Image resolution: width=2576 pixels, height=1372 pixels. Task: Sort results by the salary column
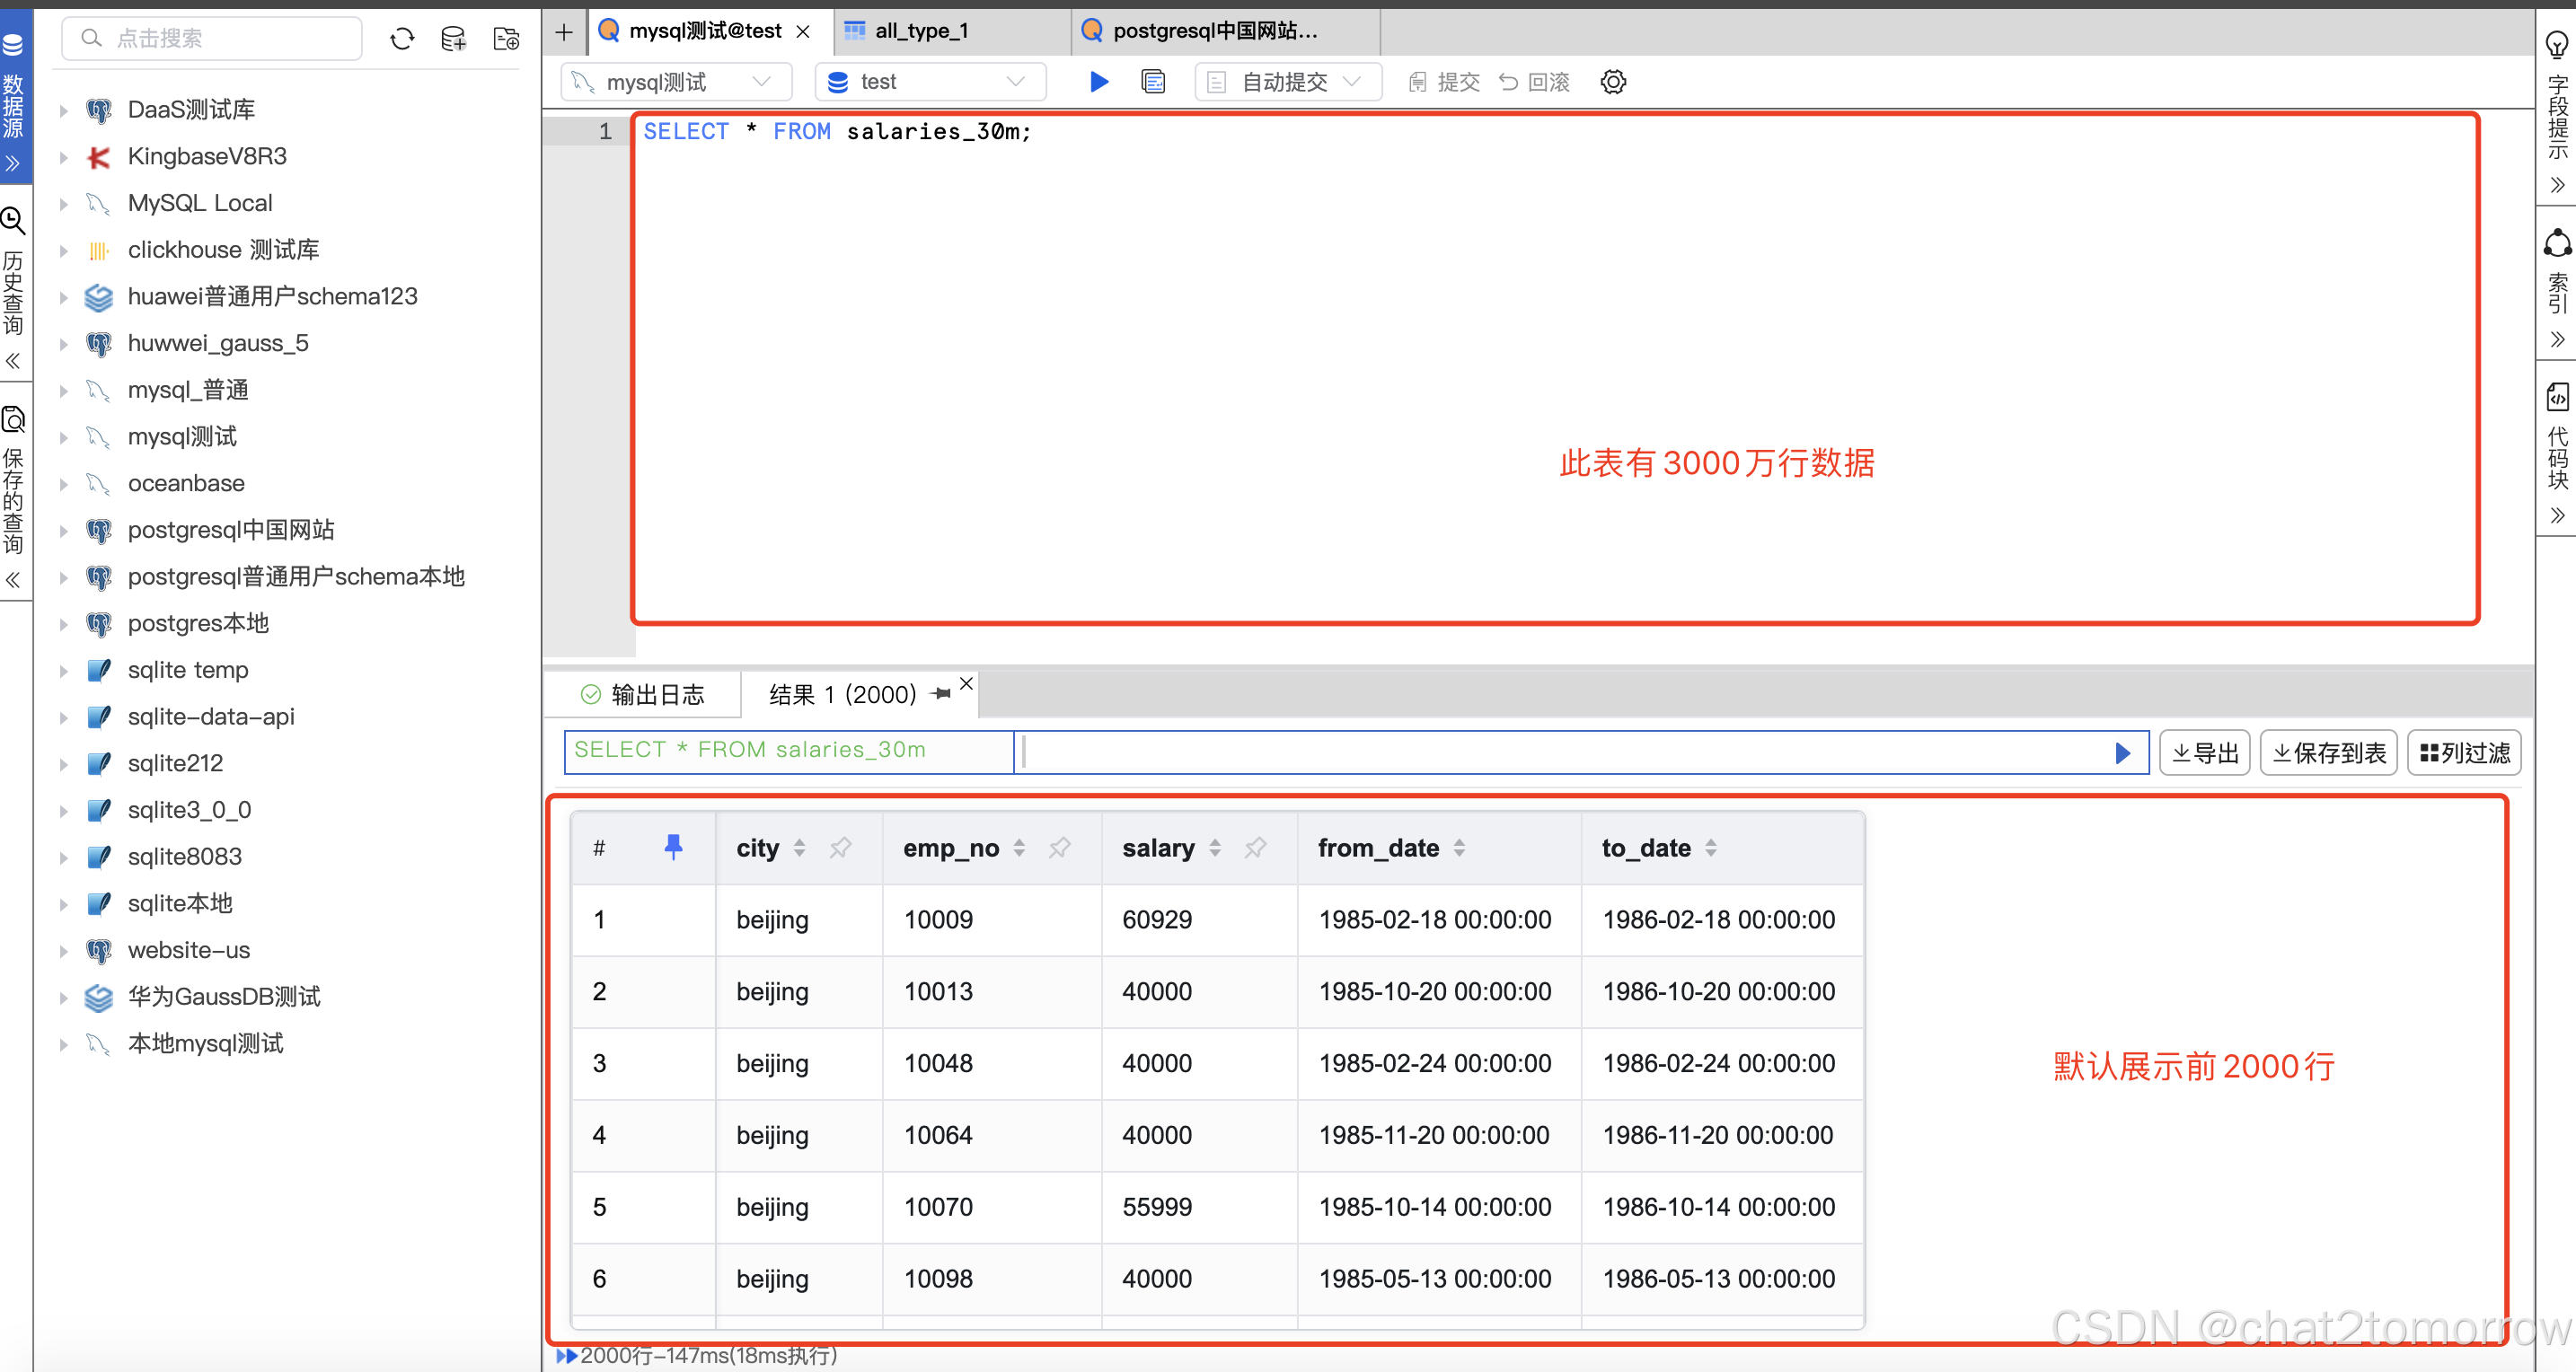tap(1215, 848)
